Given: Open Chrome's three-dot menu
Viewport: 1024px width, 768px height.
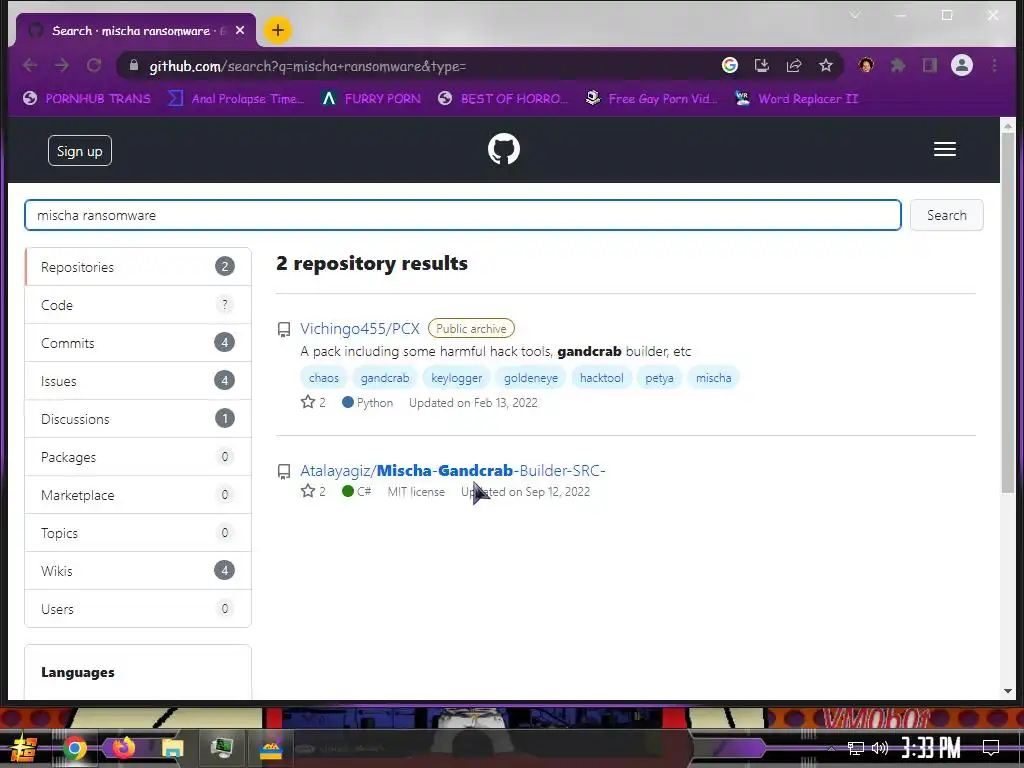Looking at the screenshot, I should (x=994, y=65).
